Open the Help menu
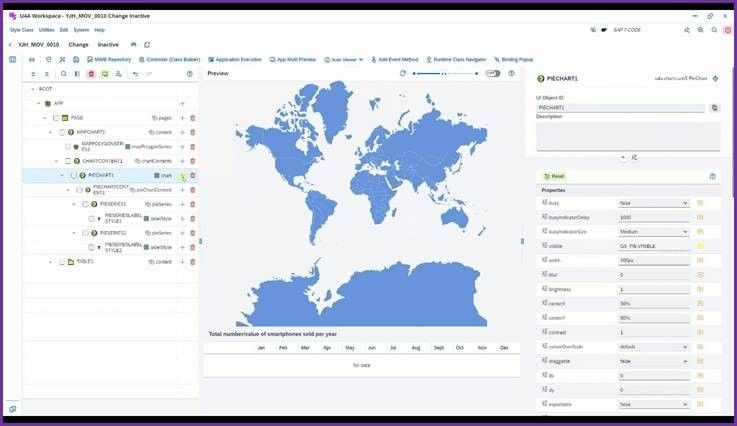This screenshot has width=737, height=426. click(x=100, y=30)
